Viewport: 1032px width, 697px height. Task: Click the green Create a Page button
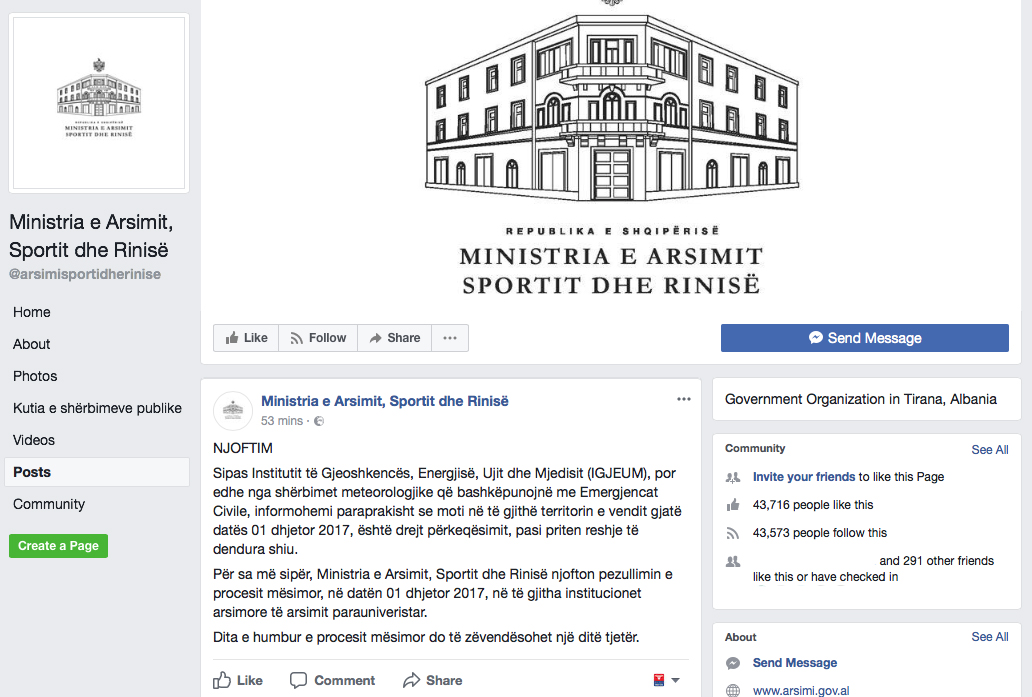coord(59,546)
